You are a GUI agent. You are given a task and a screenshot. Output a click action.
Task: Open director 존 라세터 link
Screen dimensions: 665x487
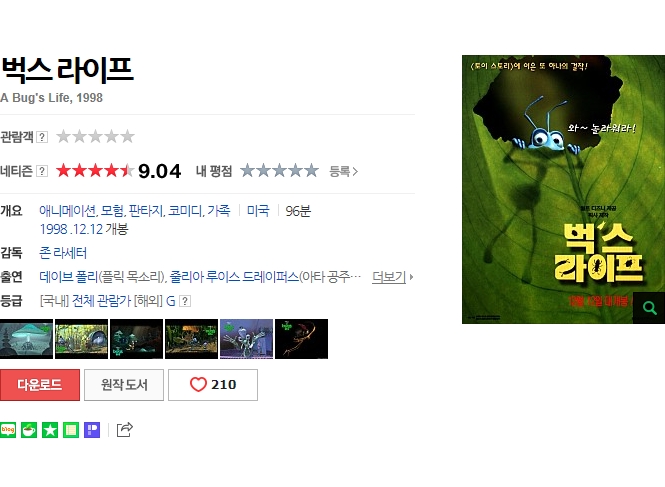point(63,253)
